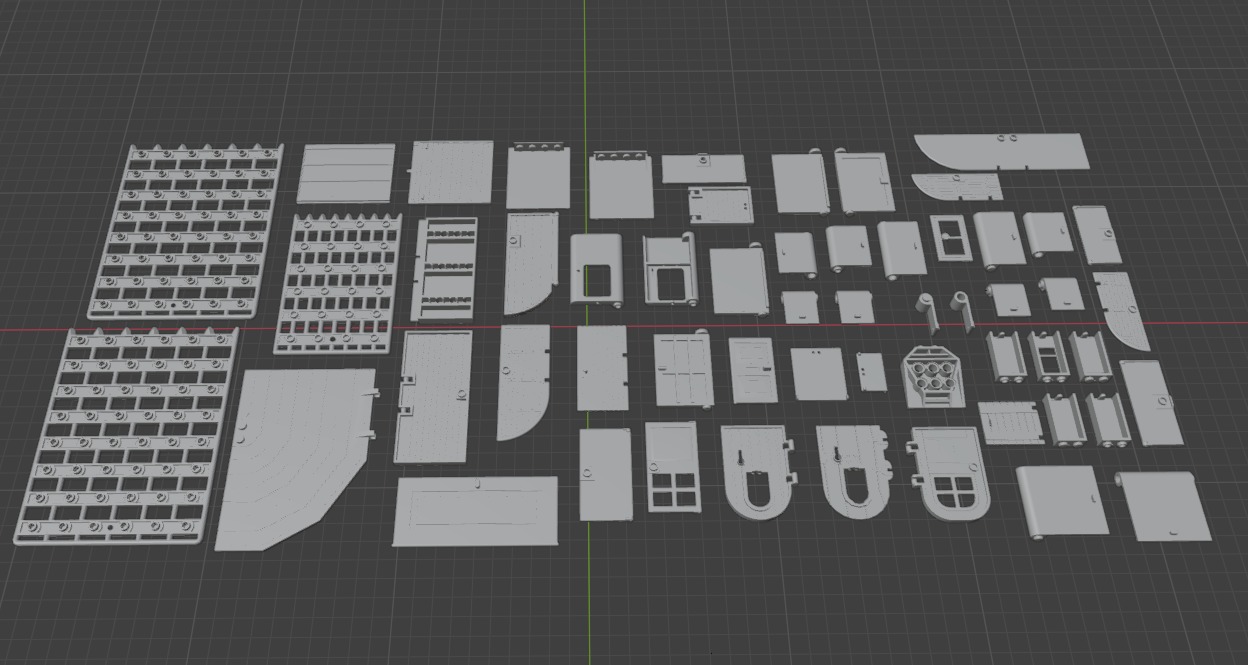This screenshot has width=1248, height=665.
Task: Select the piece with seven round holes
Action: pos(932,376)
